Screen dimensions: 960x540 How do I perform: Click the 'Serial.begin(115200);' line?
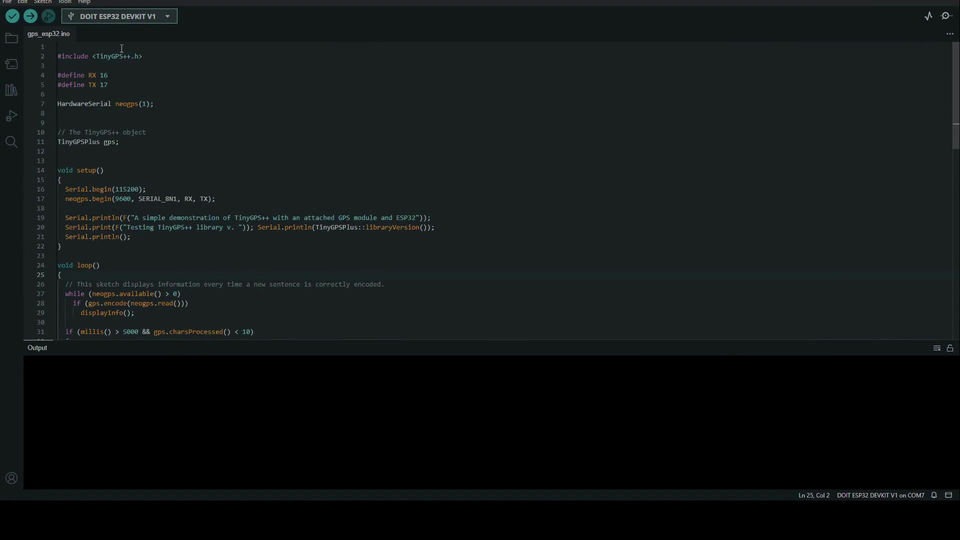(x=105, y=189)
